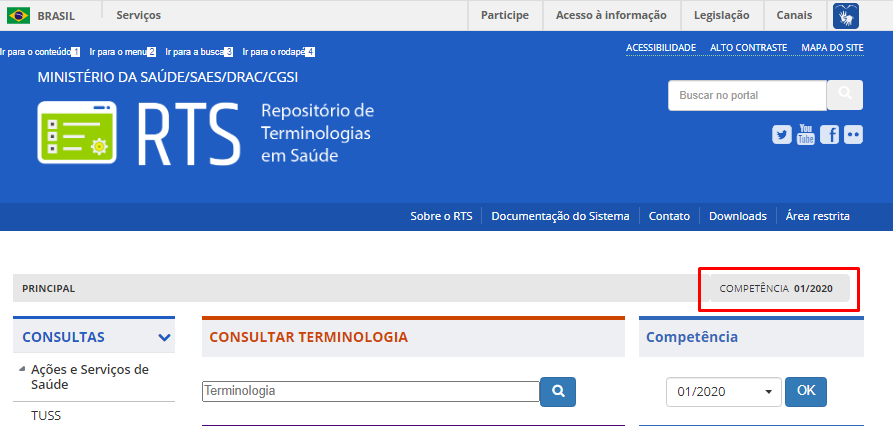Click the portal search magnifier button
This screenshot has width=893, height=426.
(x=844, y=95)
